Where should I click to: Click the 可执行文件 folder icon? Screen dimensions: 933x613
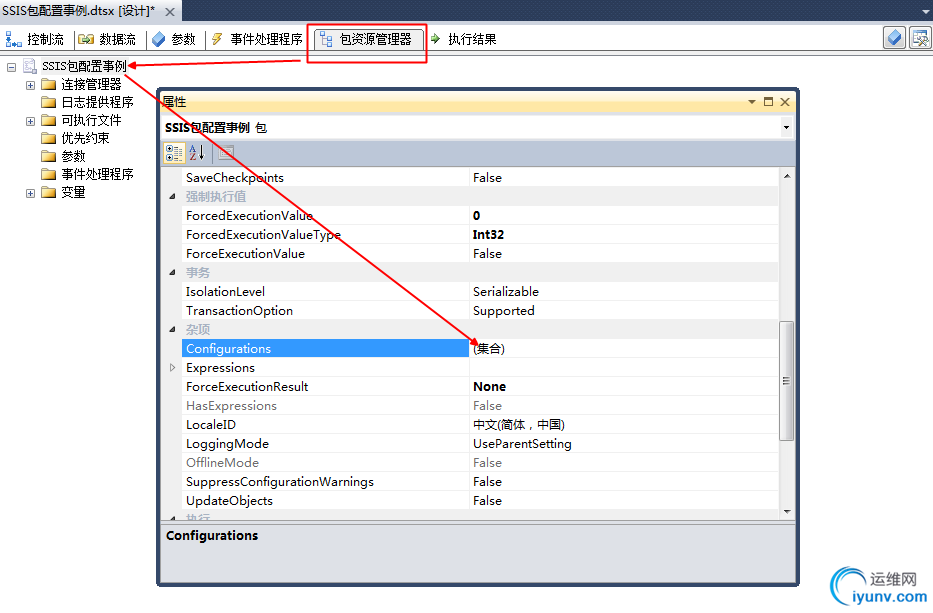pos(48,121)
